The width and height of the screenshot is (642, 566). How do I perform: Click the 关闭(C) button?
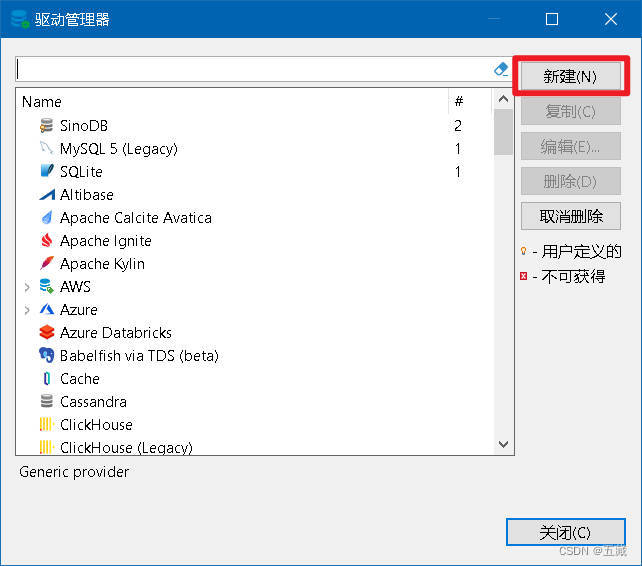point(565,532)
